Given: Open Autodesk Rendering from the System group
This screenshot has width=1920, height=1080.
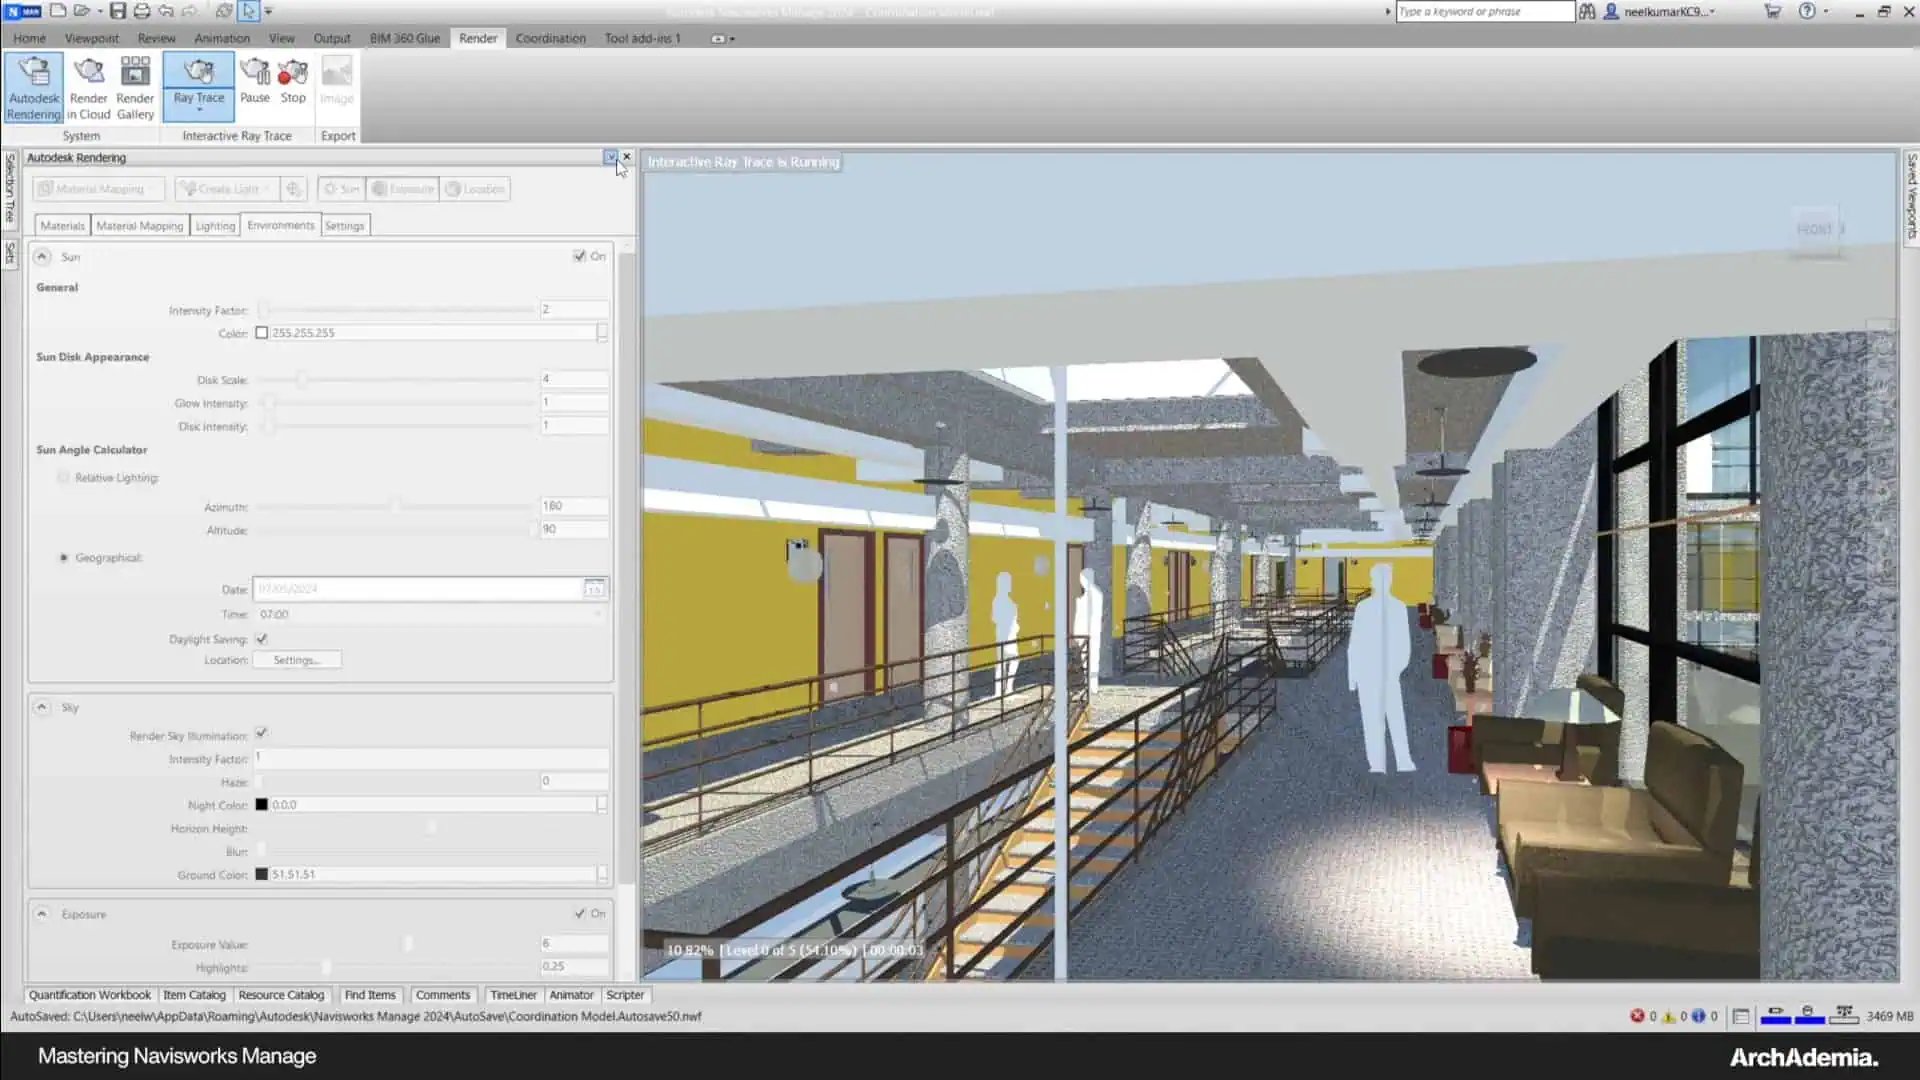Looking at the screenshot, I should (x=33, y=85).
